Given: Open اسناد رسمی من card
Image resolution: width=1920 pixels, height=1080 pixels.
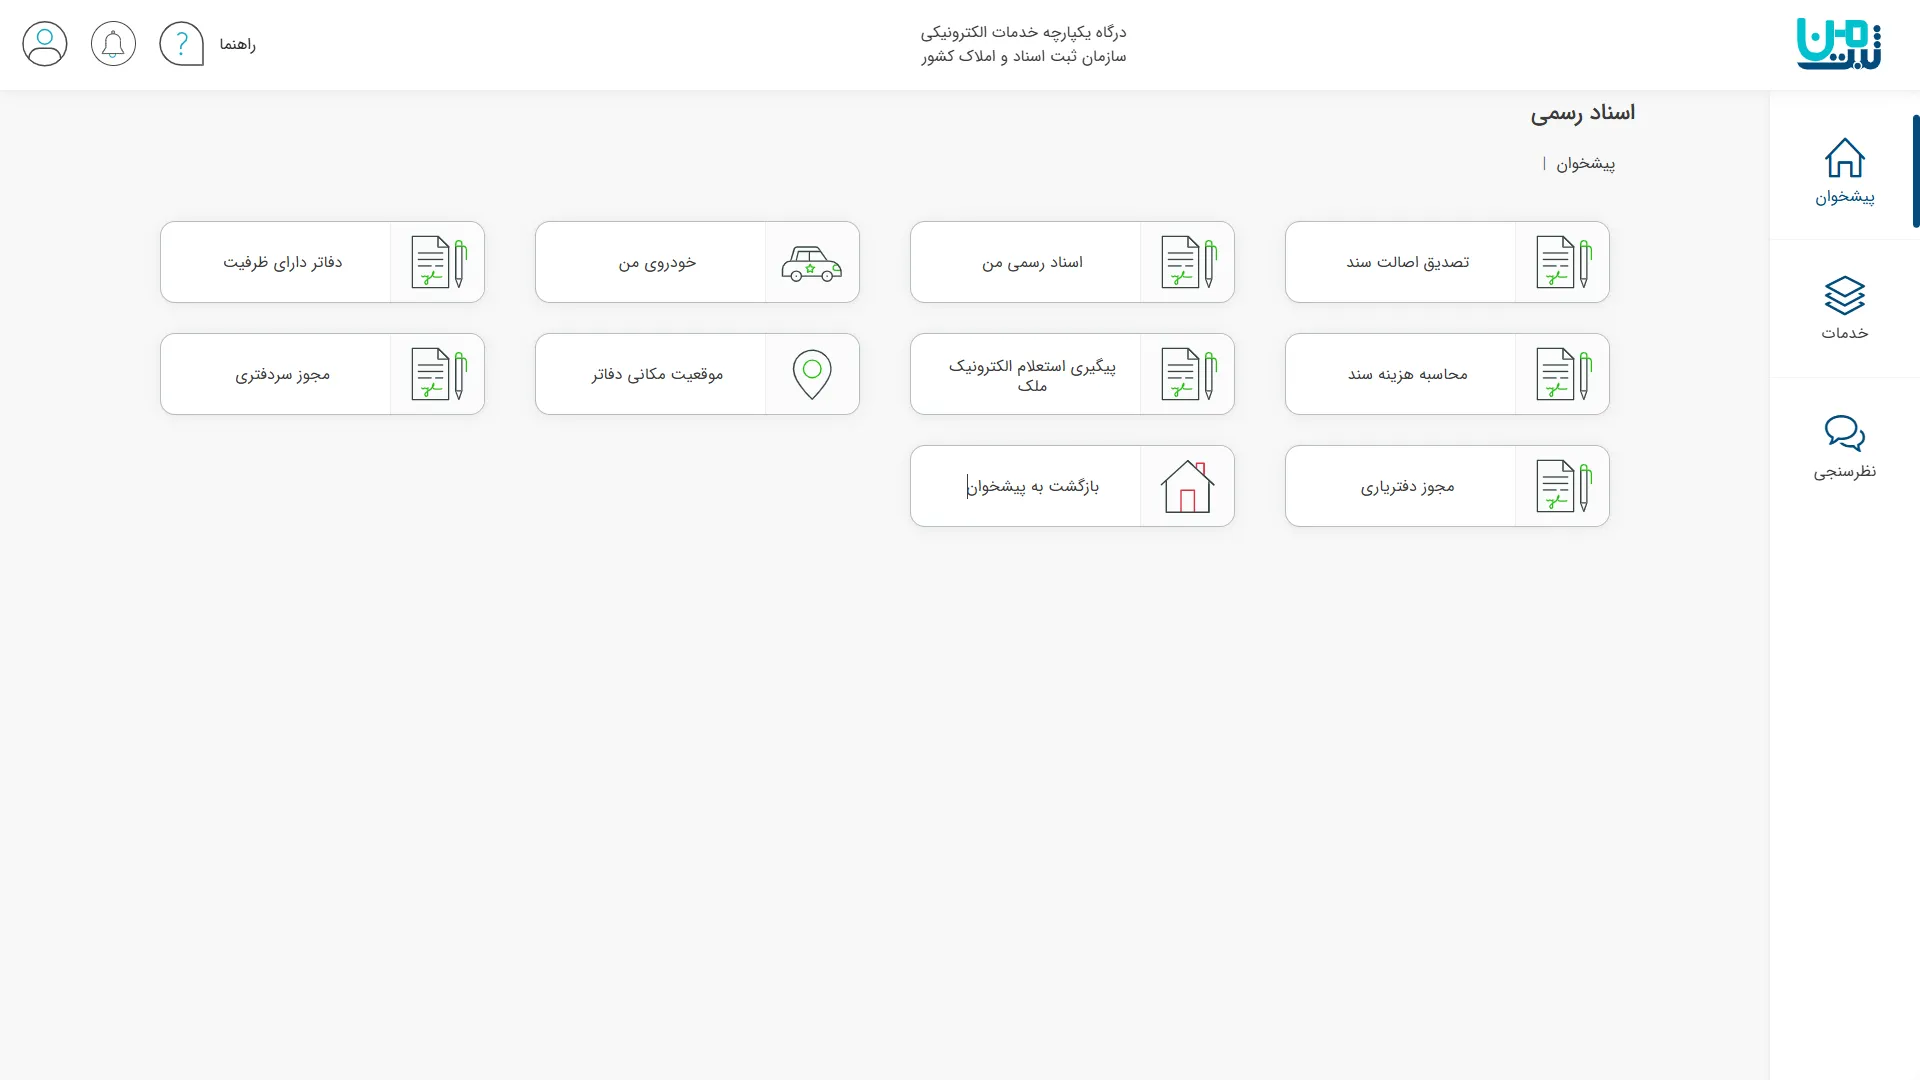Looking at the screenshot, I should (1032, 262).
